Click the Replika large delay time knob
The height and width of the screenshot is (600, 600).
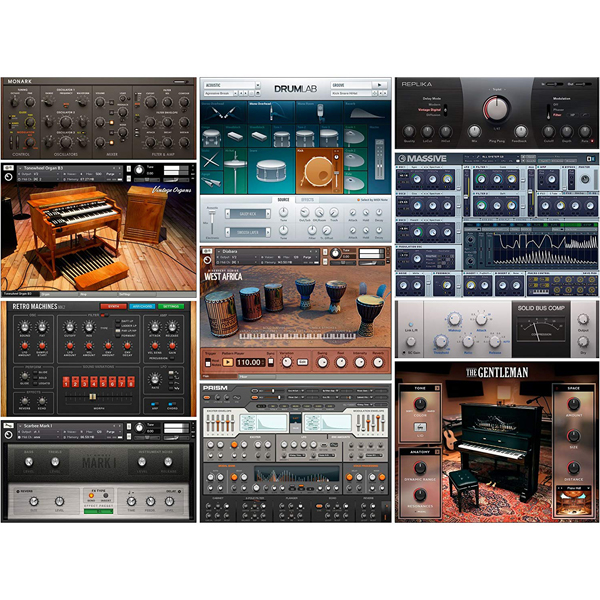(x=496, y=108)
